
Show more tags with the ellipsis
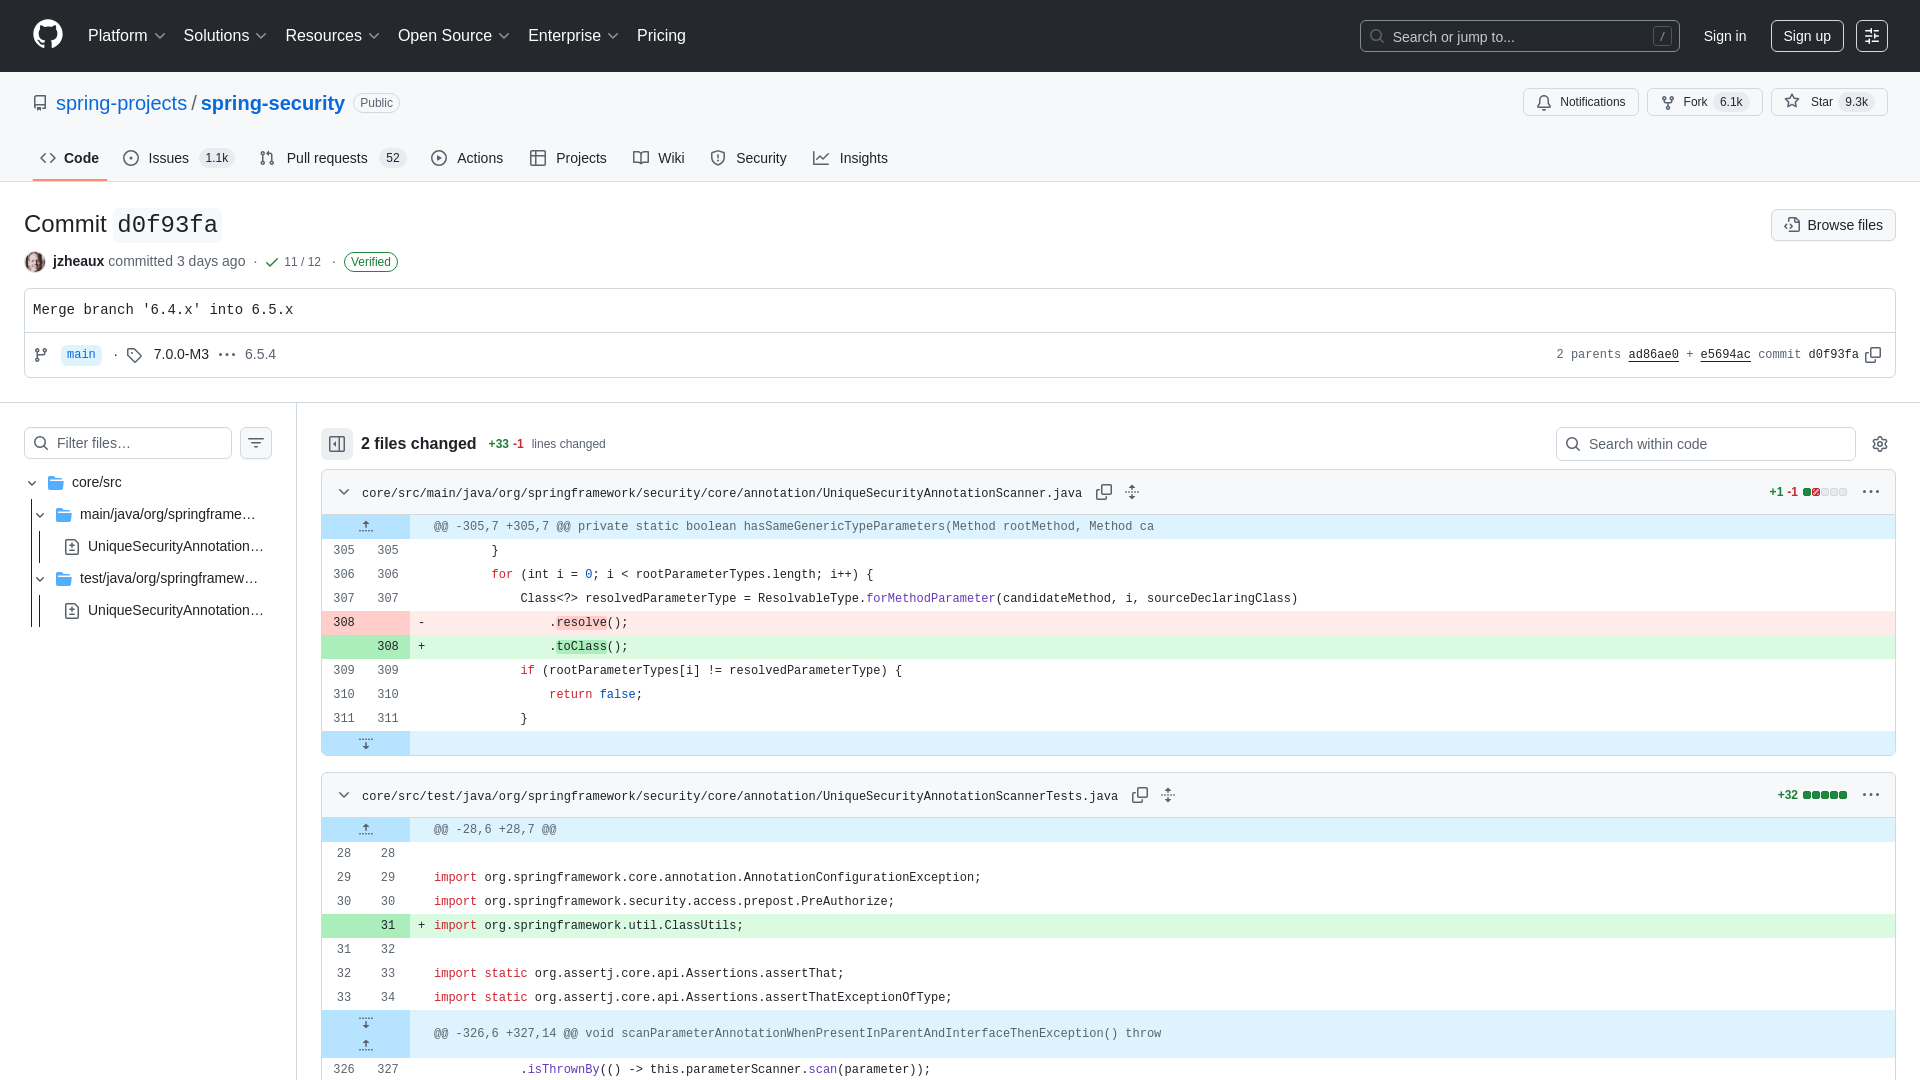coord(227,354)
